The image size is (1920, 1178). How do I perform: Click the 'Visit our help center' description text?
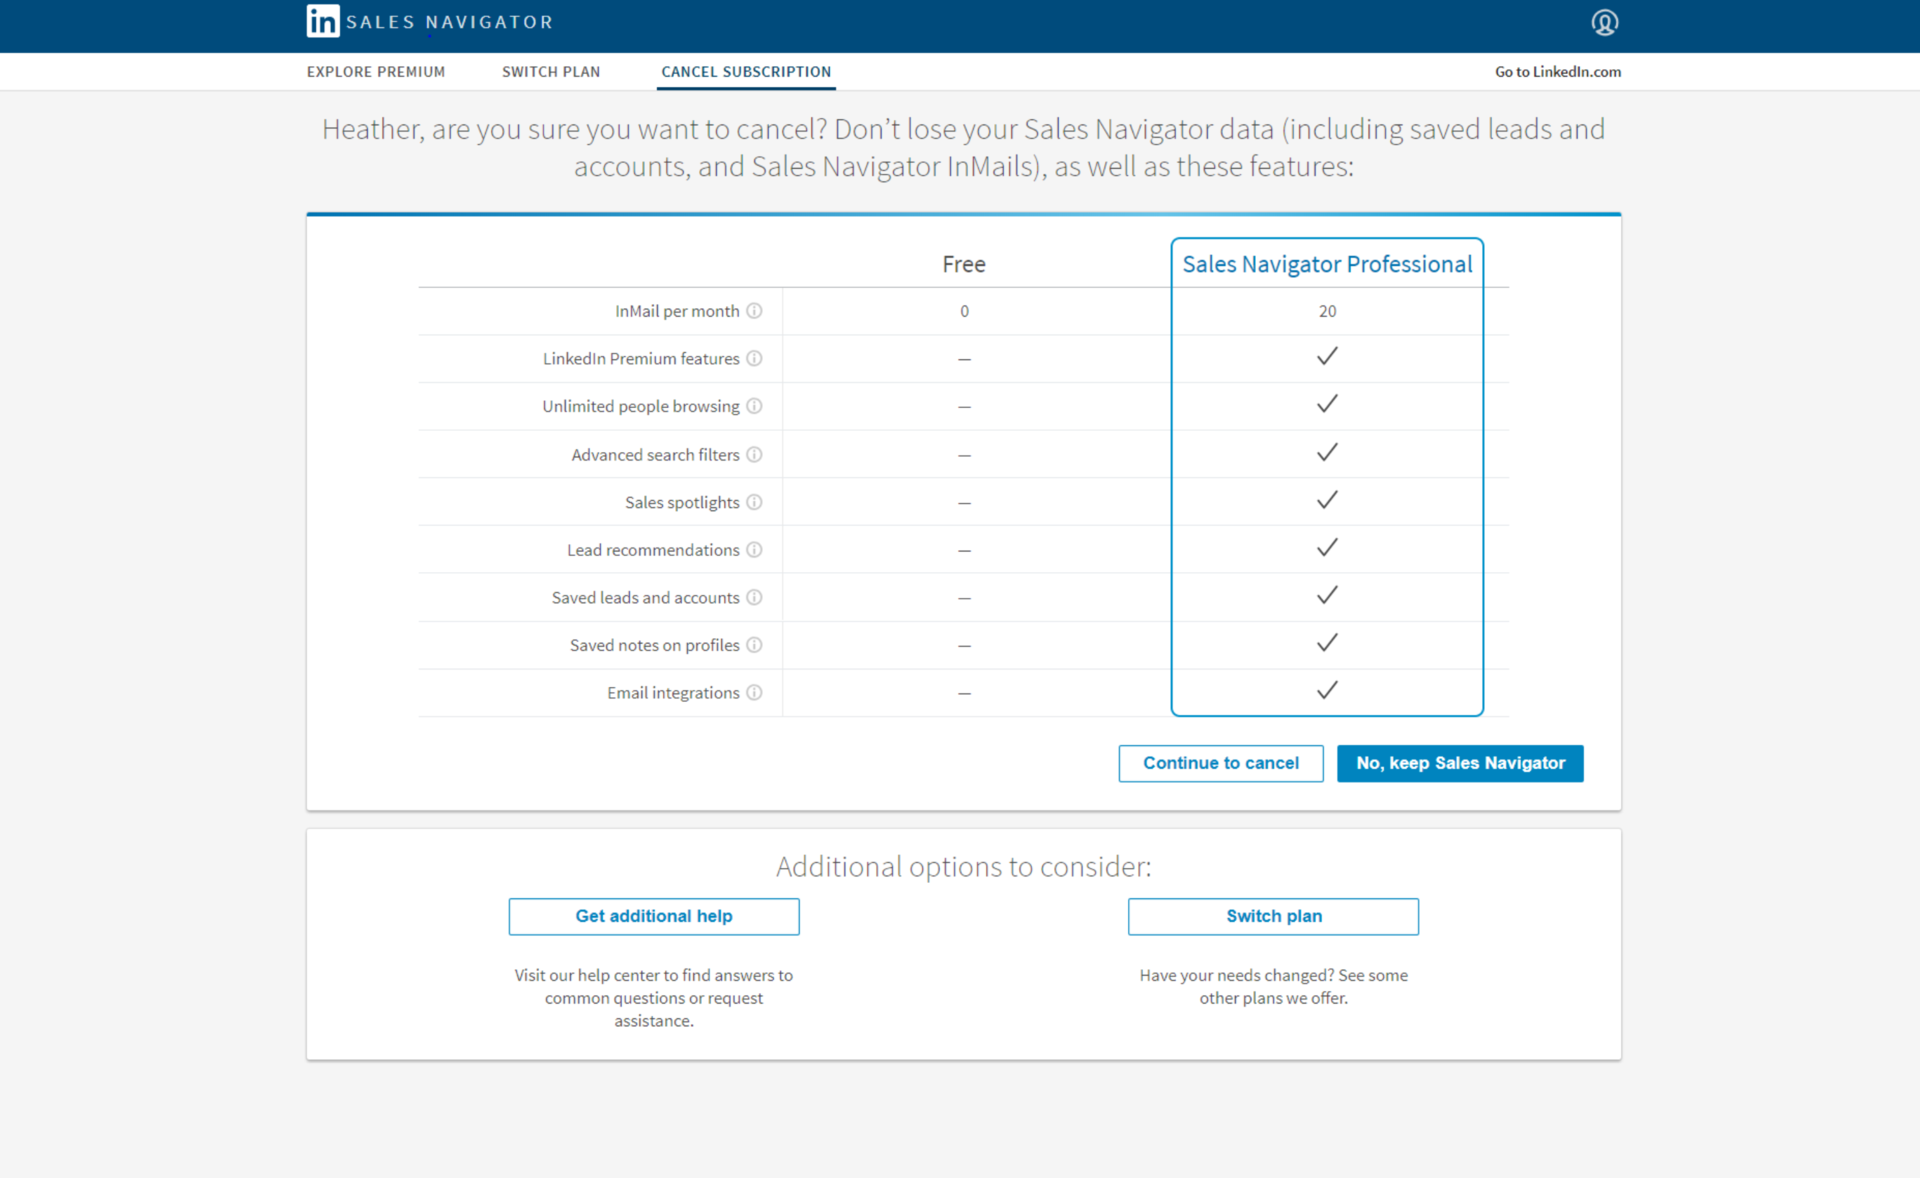pos(654,998)
